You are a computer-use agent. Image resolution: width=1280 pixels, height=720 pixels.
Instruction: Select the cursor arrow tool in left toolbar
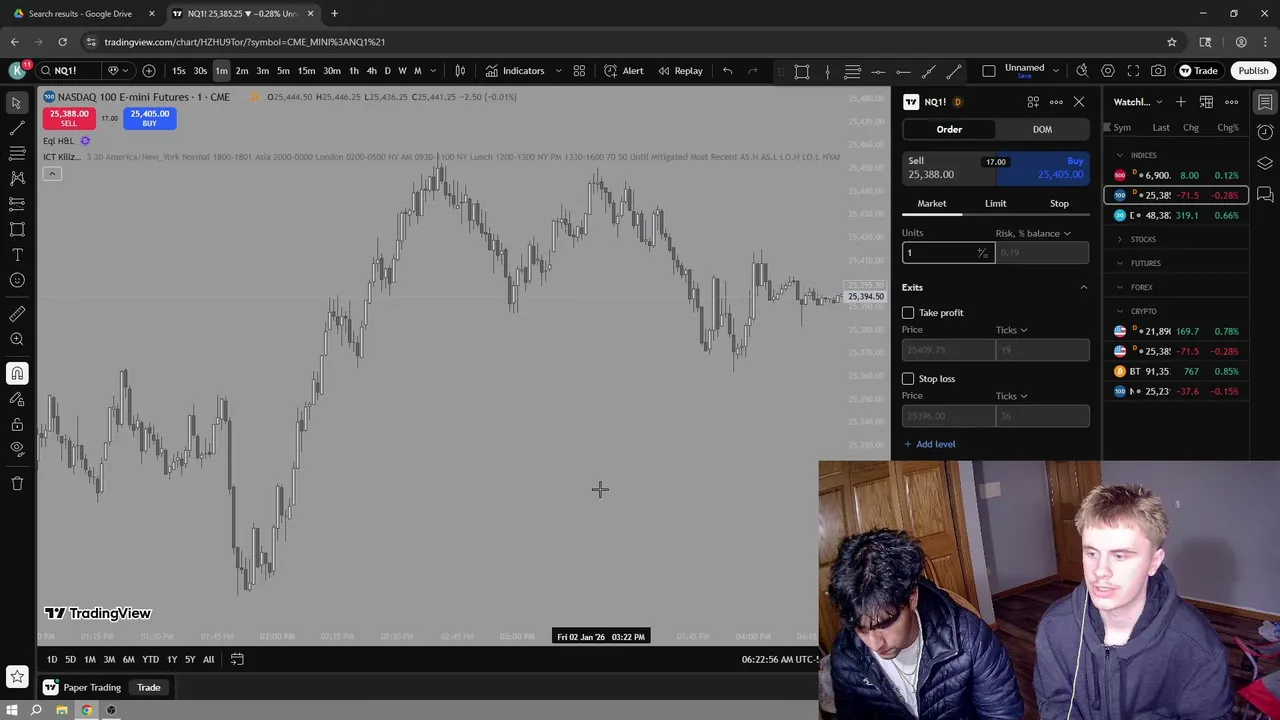[16, 103]
